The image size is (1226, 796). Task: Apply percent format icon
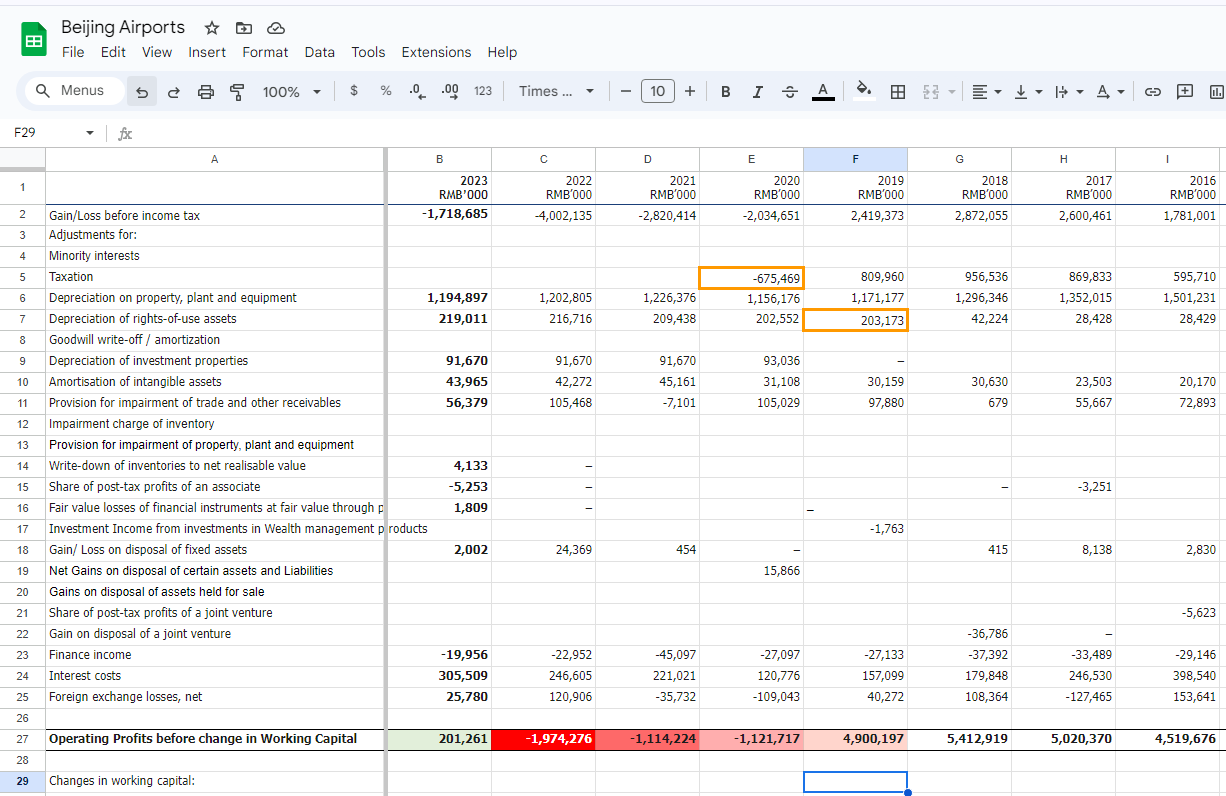click(386, 91)
